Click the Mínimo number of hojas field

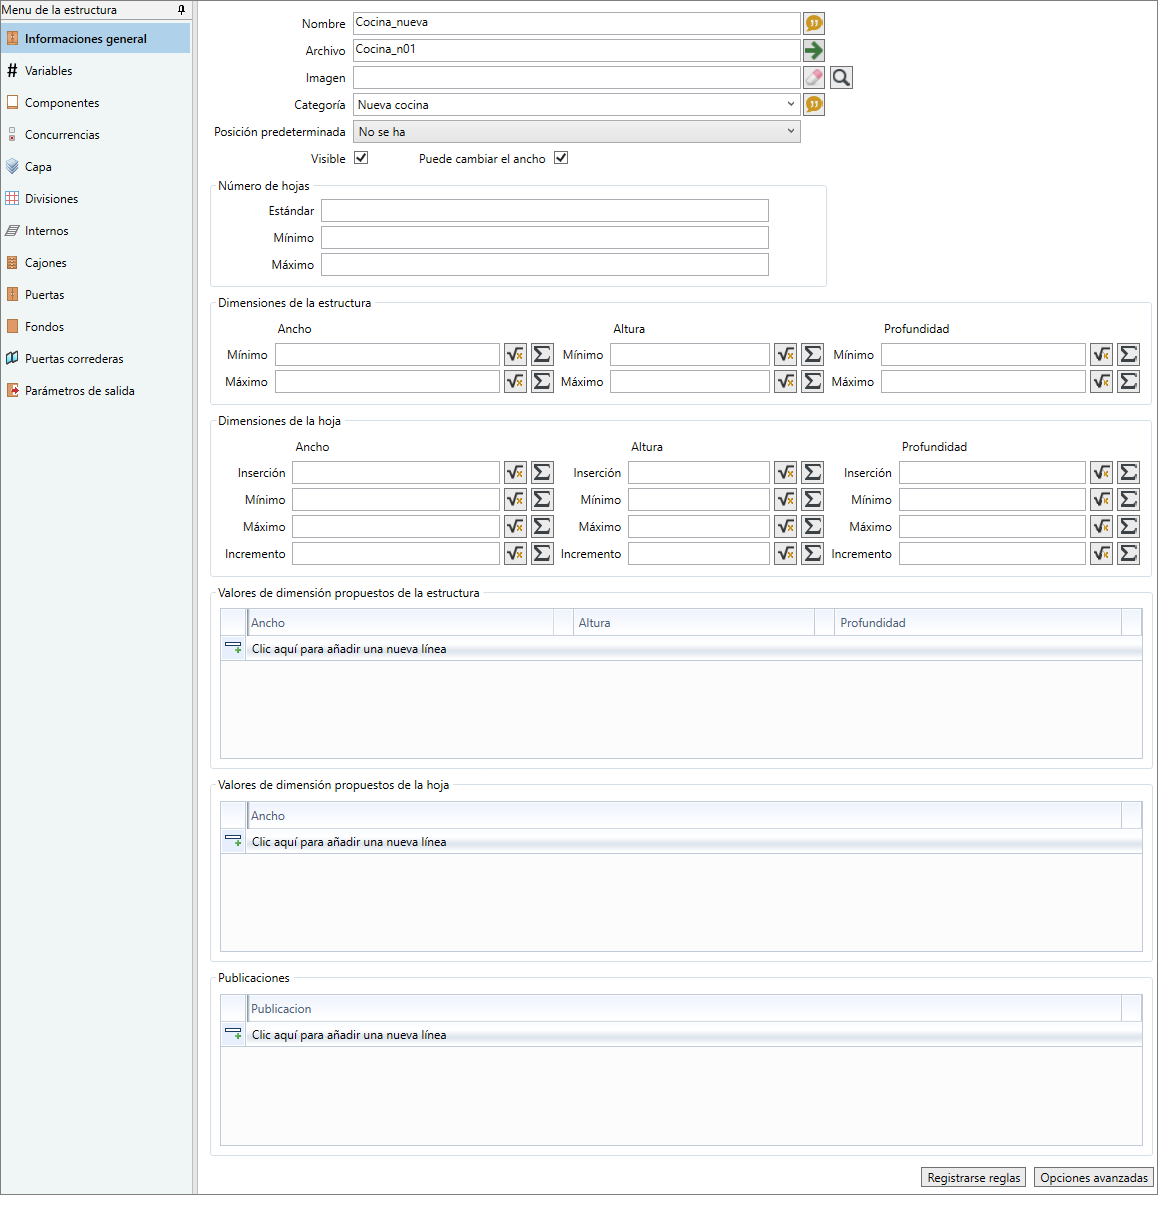pyautogui.click(x=545, y=237)
